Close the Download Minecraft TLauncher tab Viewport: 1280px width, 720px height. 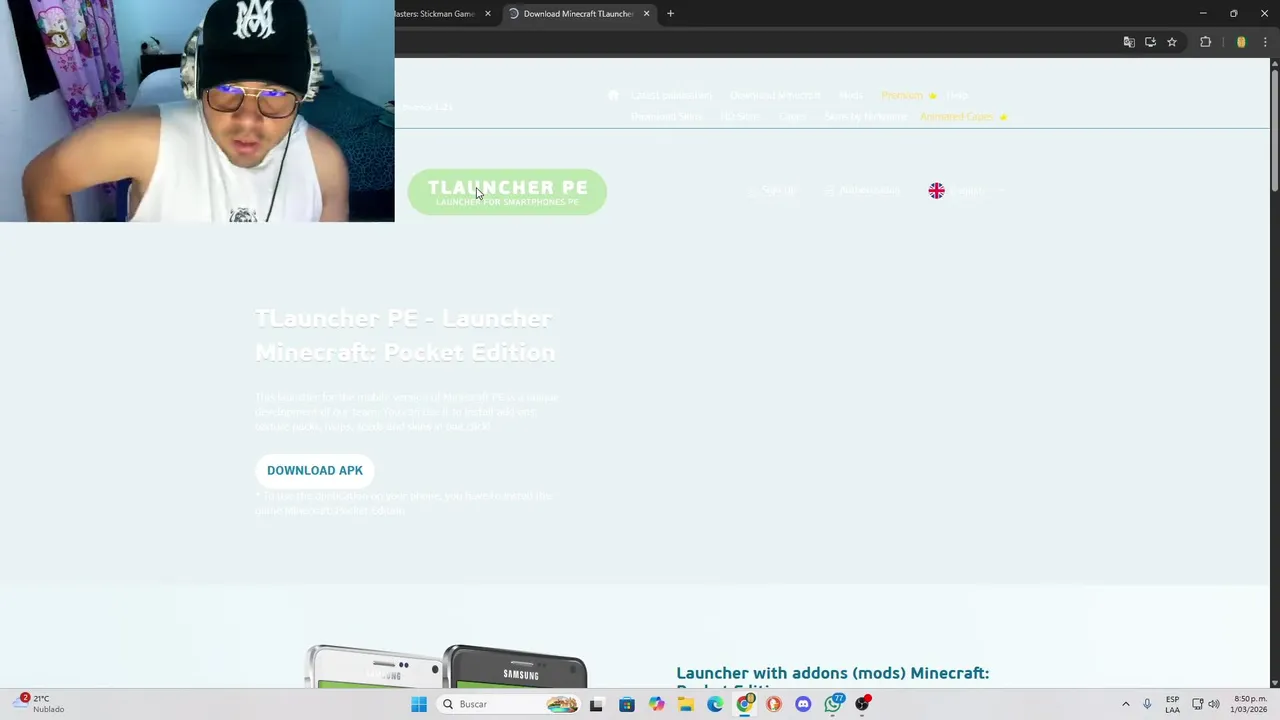click(x=646, y=14)
